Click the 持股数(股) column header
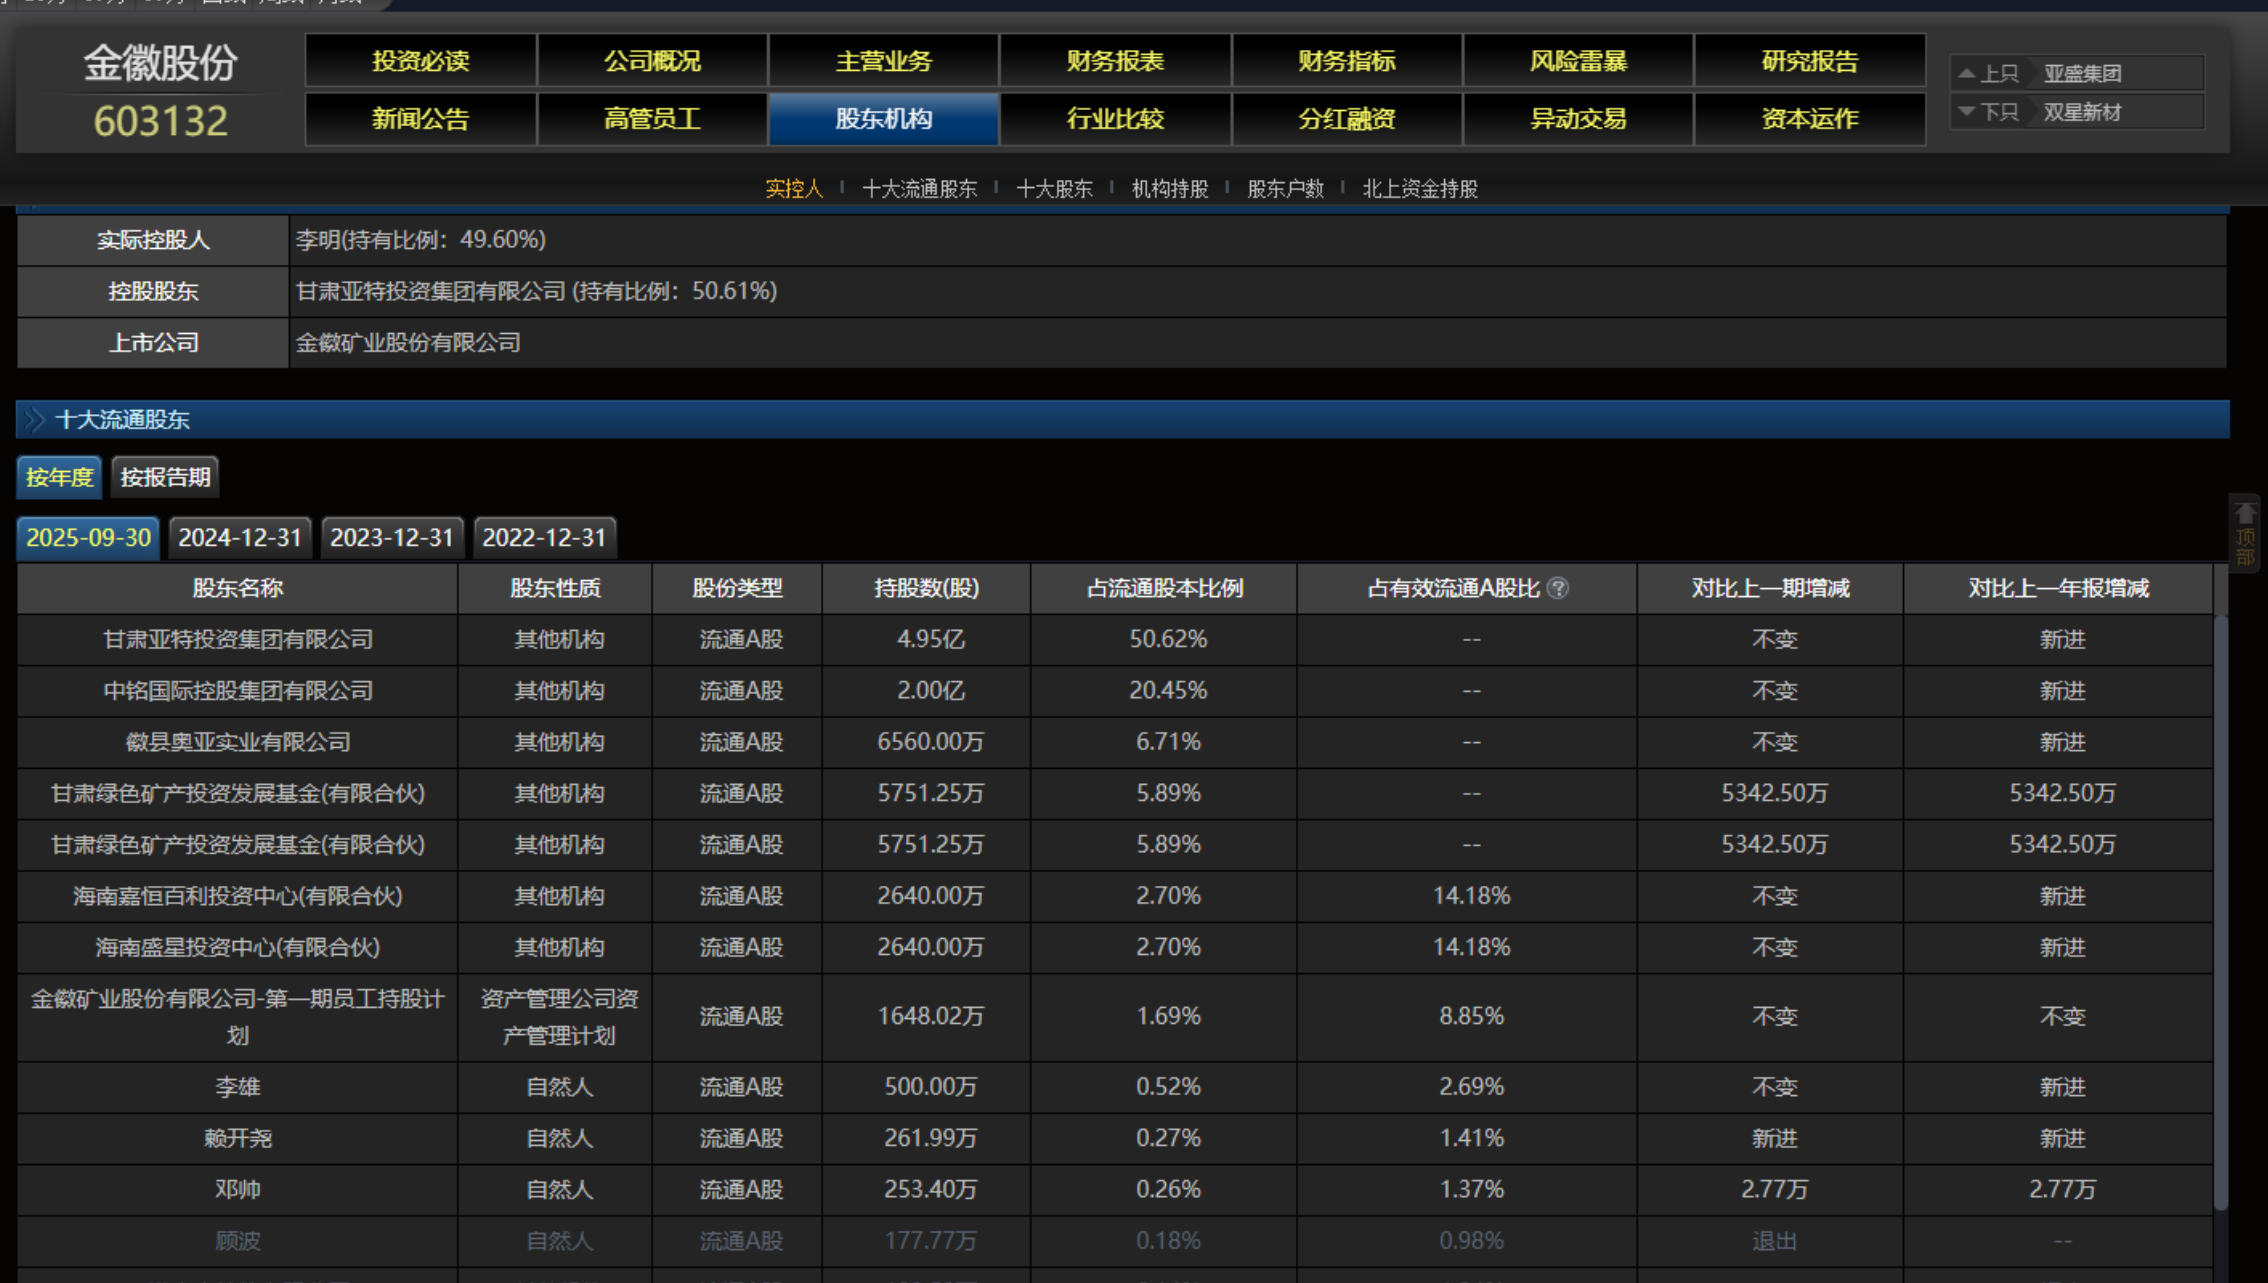 click(x=926, y=588)
